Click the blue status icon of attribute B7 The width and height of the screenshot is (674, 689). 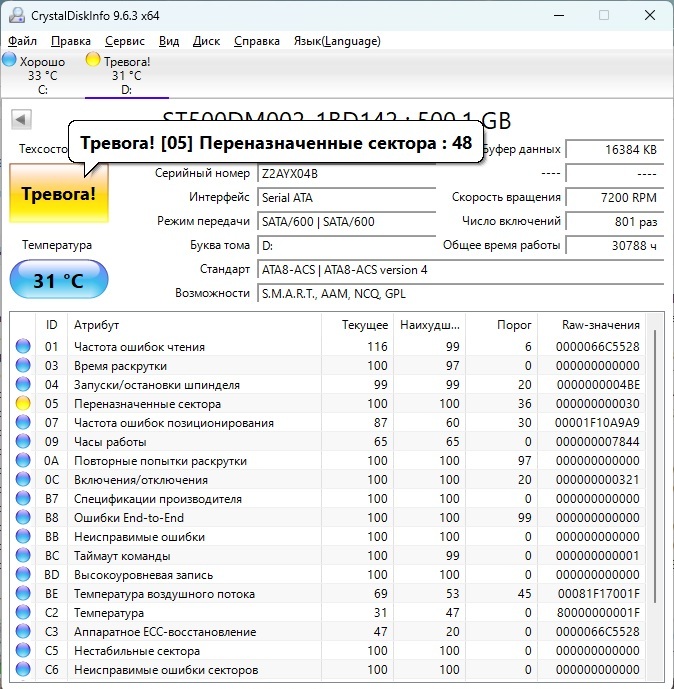pos(23,498)
